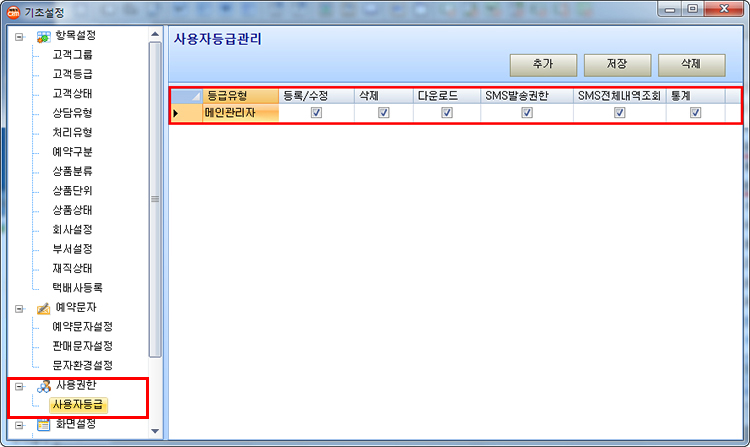This screenshot has height=447, width=750.
Task: Click the sidebar vertical scrollbar thumb
Action: [155, 200]
